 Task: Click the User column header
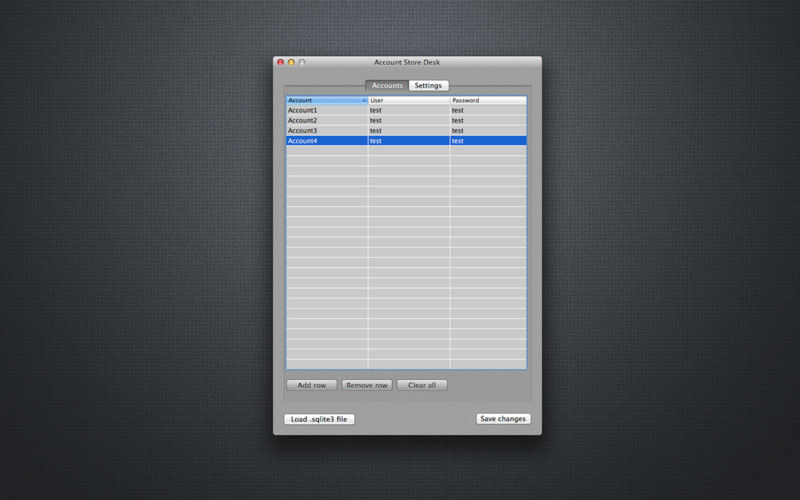click(x=409, y=101)
